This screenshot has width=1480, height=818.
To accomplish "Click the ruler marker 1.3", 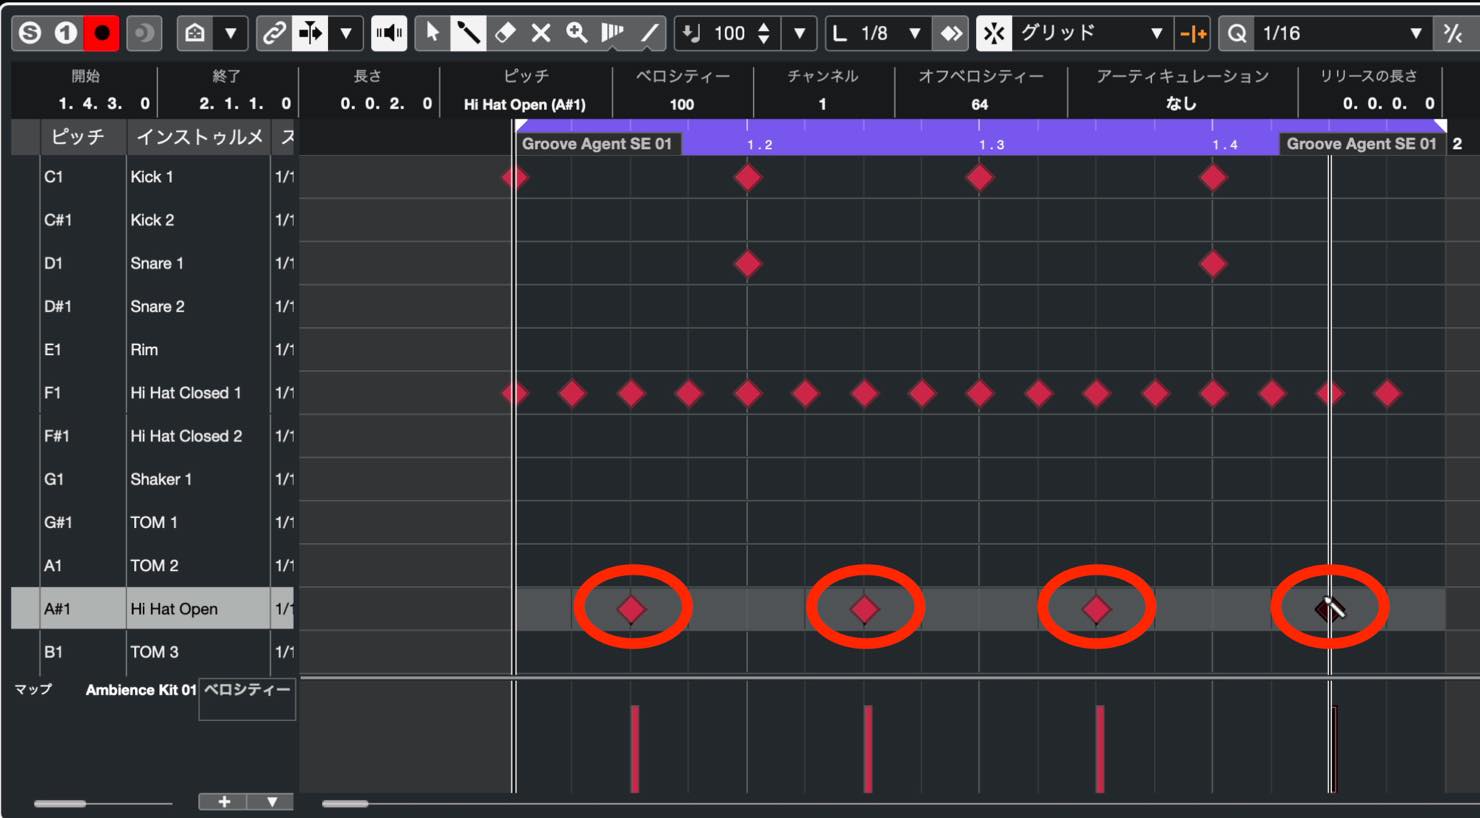I will [x=992, y=145].
